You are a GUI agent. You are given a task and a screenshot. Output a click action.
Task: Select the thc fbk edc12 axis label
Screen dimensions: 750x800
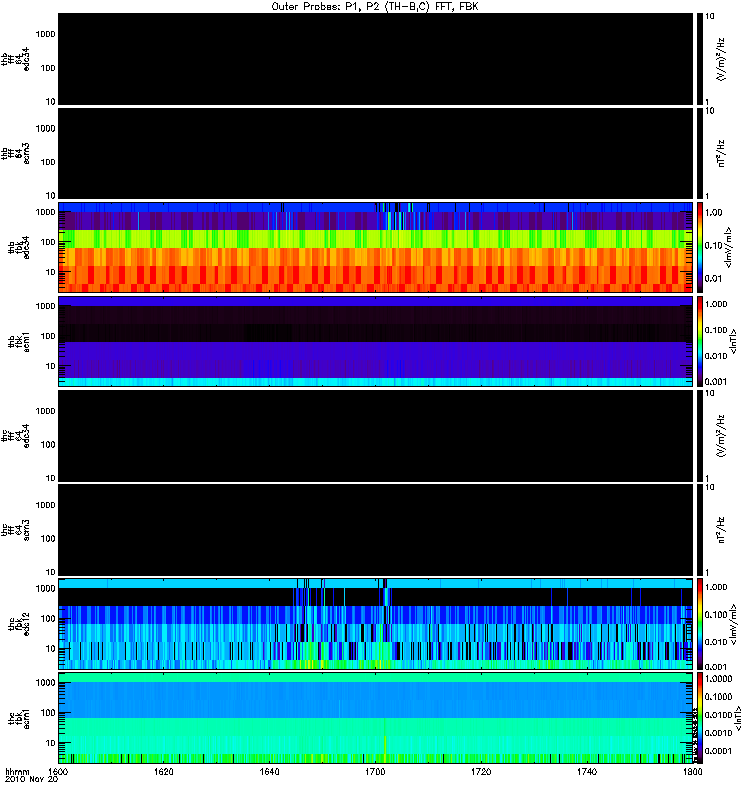tap(19, 624)
